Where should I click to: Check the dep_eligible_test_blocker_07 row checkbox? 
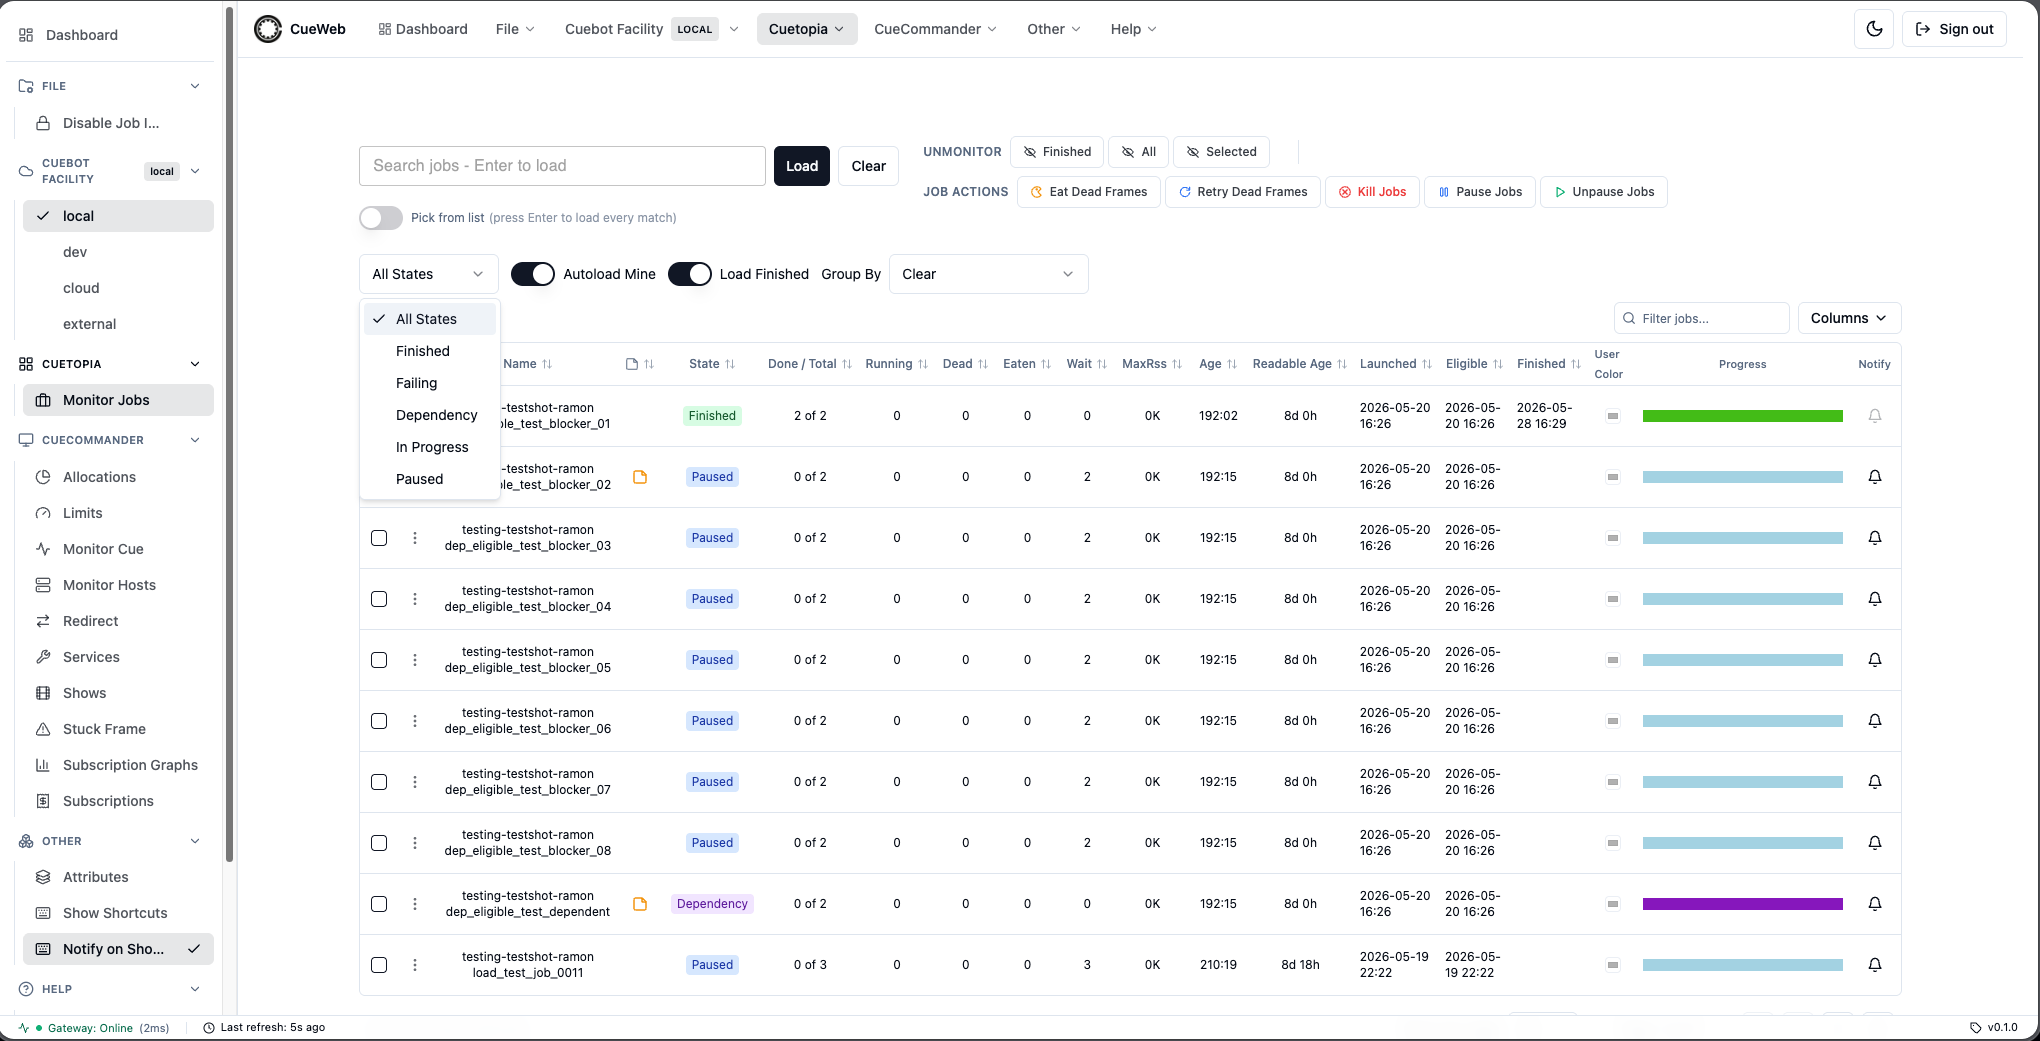379,782
